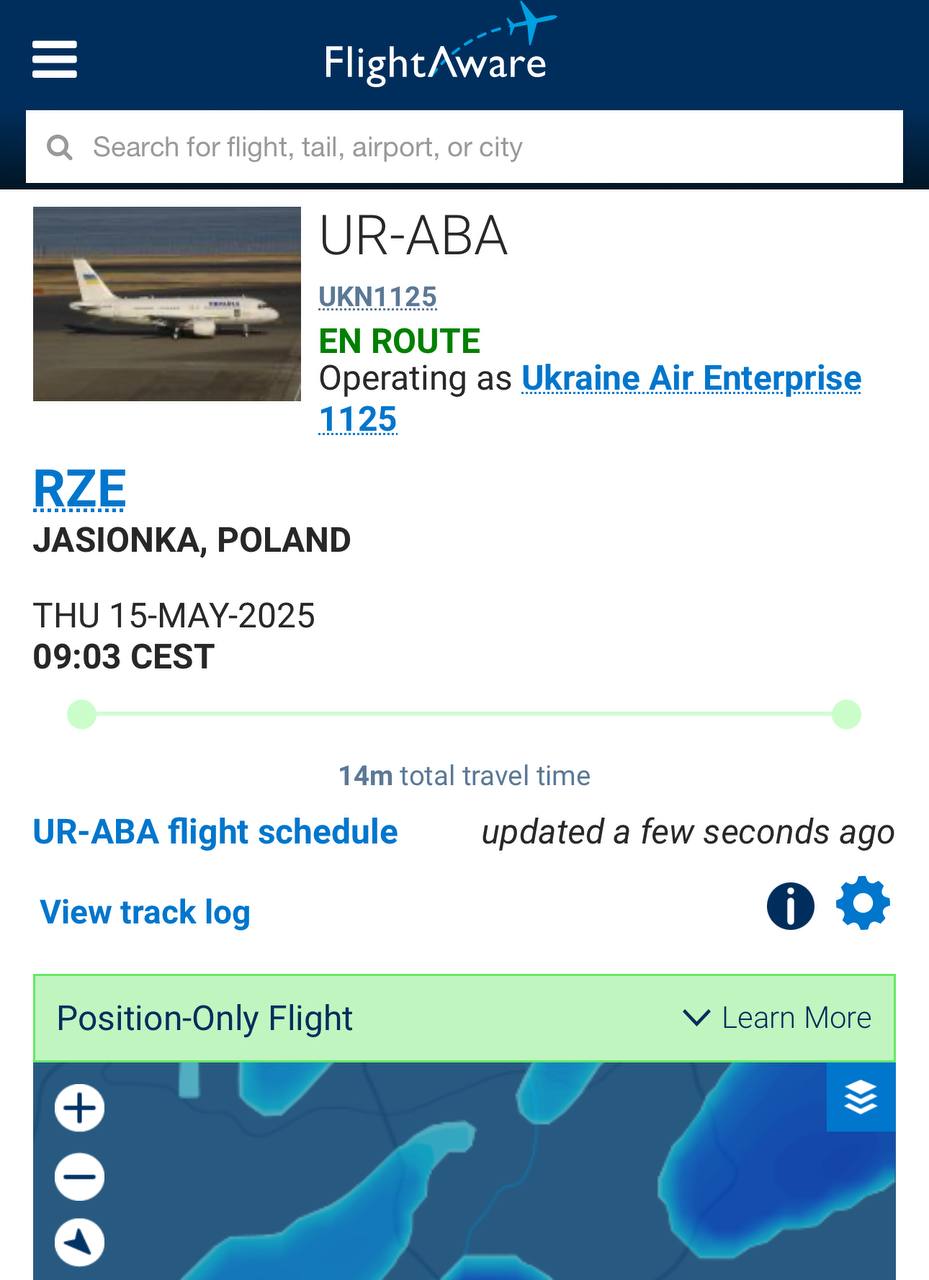The image size is (929, 1280).
Task: Reset map rotation compass arrow
Action: [80, 1242]
